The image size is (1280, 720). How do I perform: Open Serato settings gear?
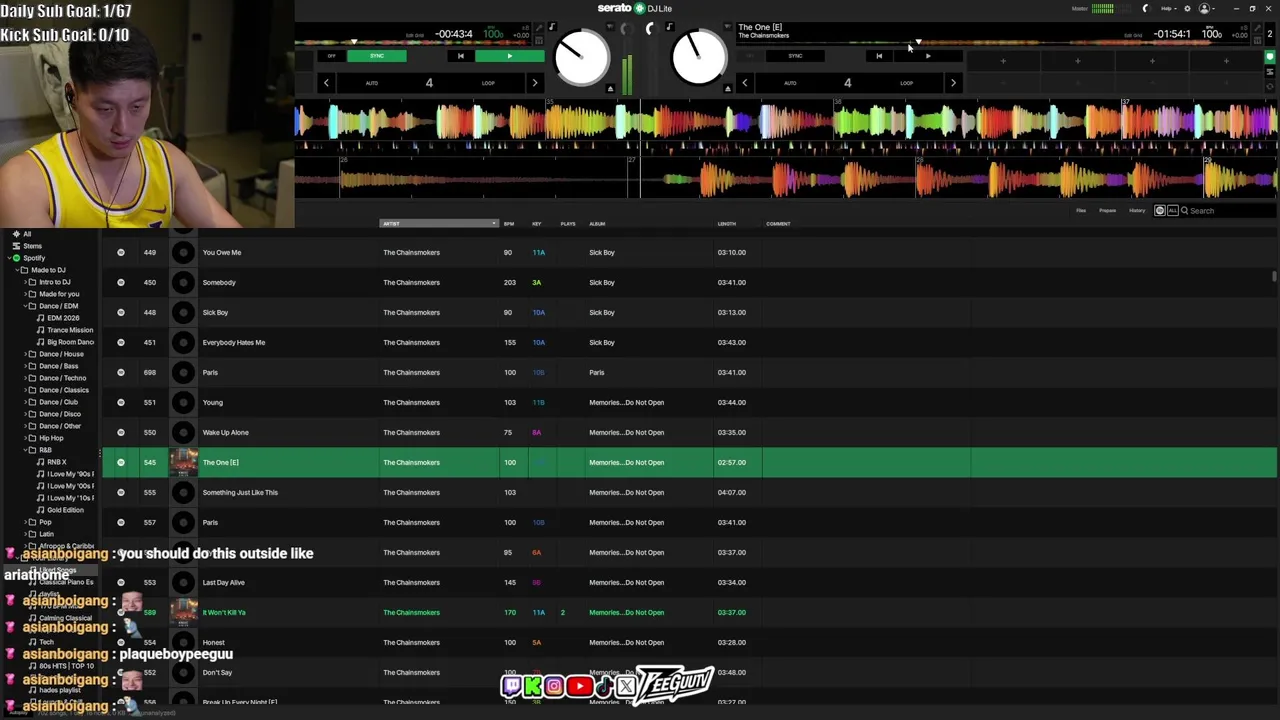(1187, 8)
